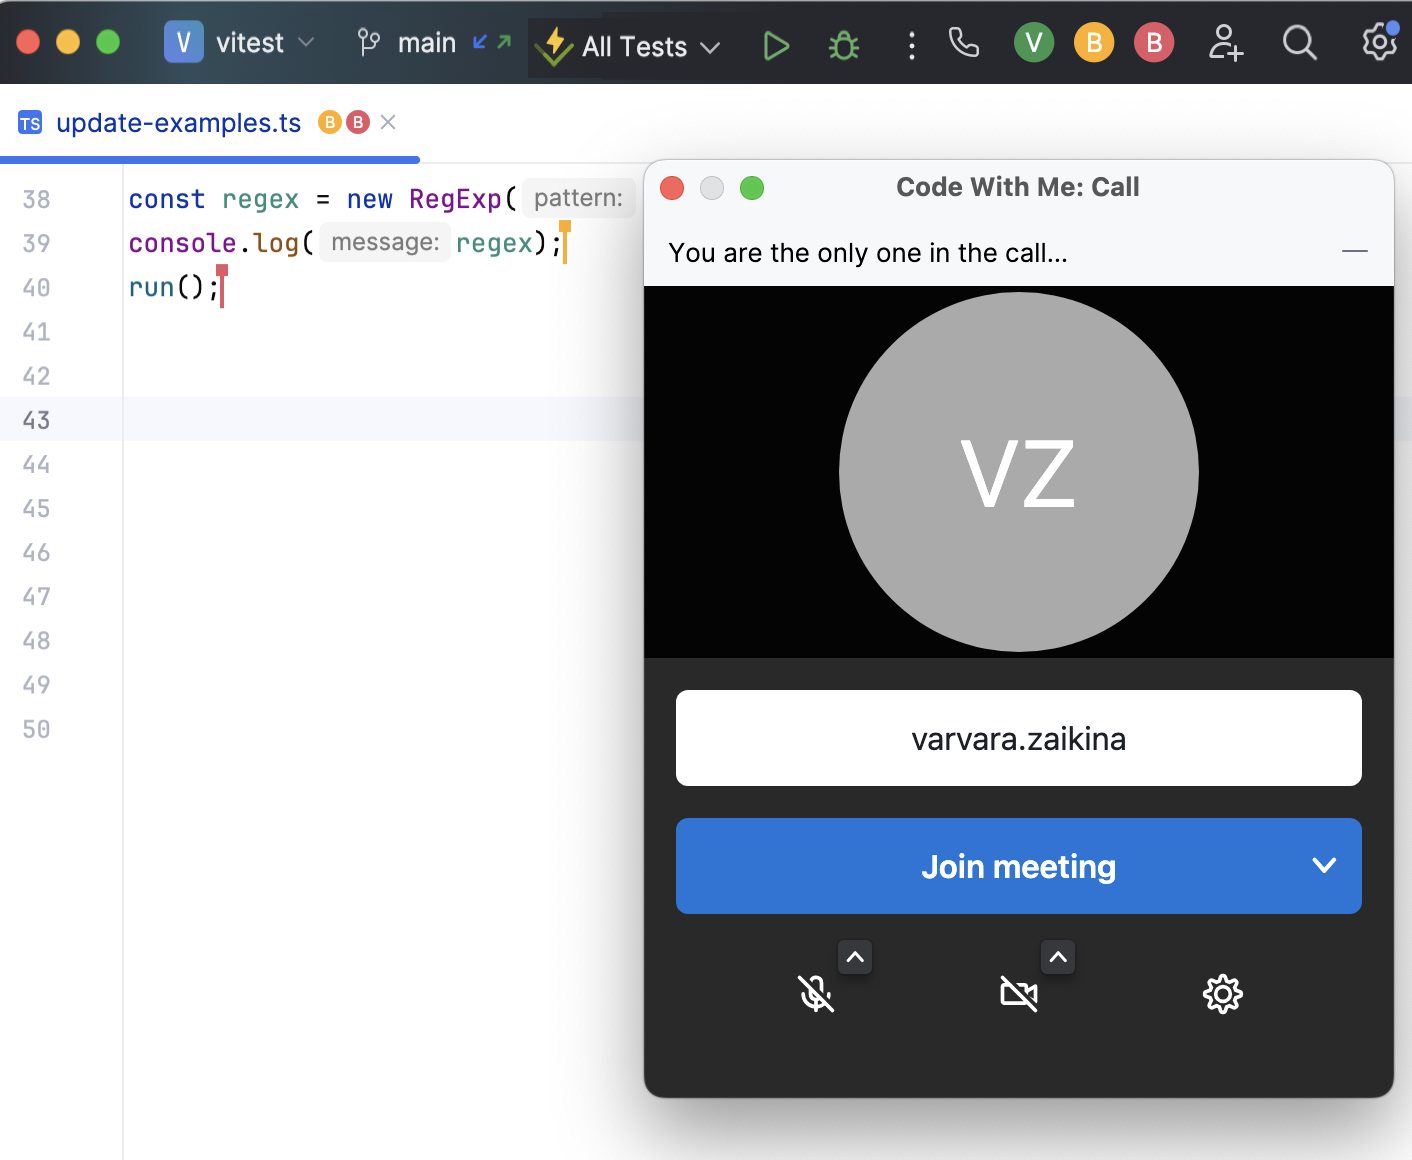
Task: Expand the Join meeting options chevron
Action: coord(1324,866)
